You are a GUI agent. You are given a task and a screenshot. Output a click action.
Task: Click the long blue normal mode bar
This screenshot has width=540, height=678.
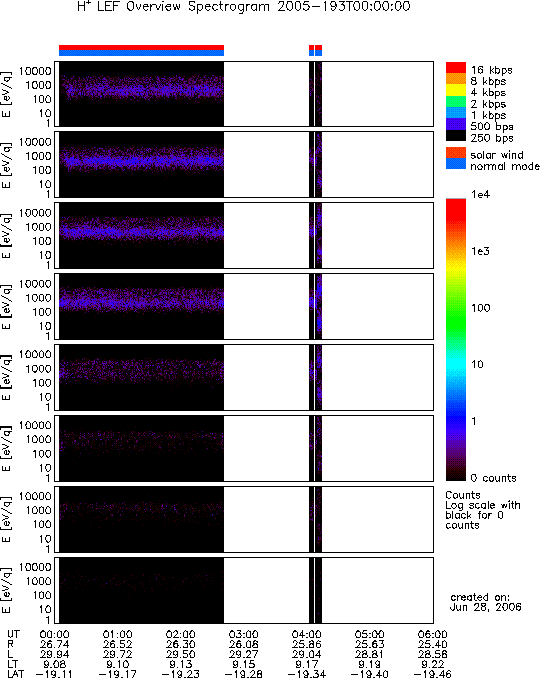[141, 53]
